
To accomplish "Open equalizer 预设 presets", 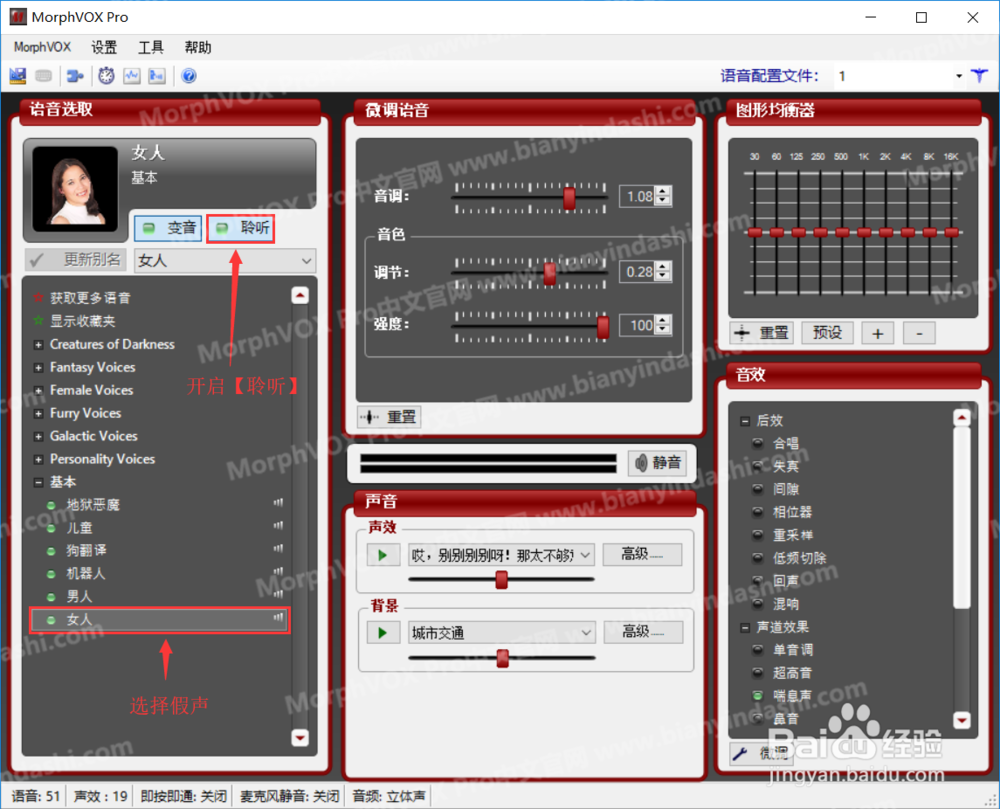I will [x=827, y=333].
